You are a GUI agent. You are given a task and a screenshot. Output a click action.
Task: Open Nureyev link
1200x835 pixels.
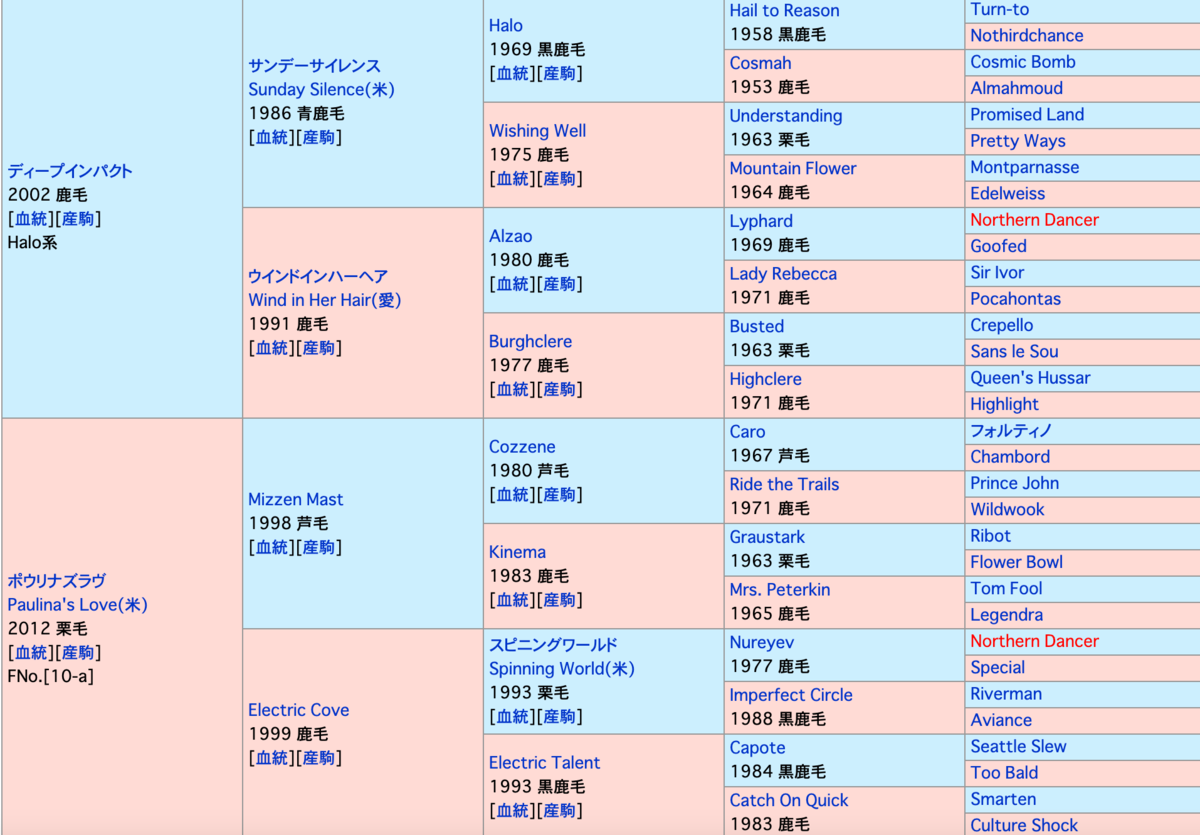(762, 643)
